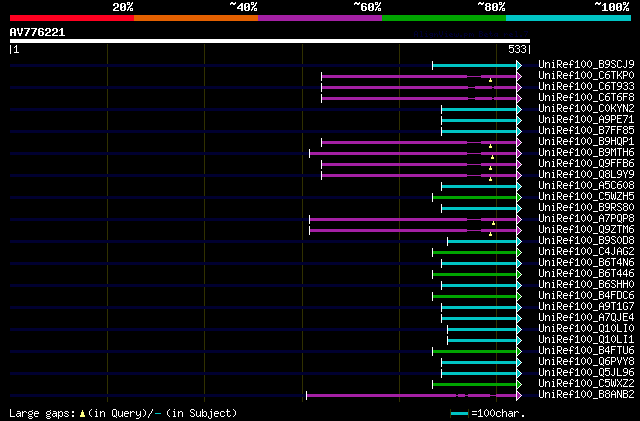Screen dimensions: 640x421
Task: Open hit UniRef100_C6T6F8
Action: [586, 97]
